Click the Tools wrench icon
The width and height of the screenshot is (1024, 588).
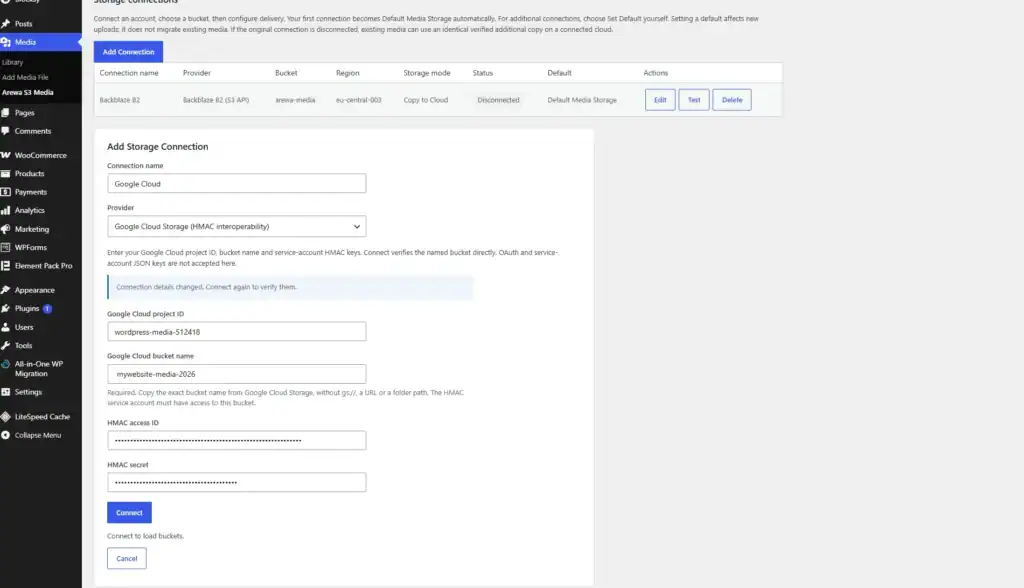click(x=6, y=345)
